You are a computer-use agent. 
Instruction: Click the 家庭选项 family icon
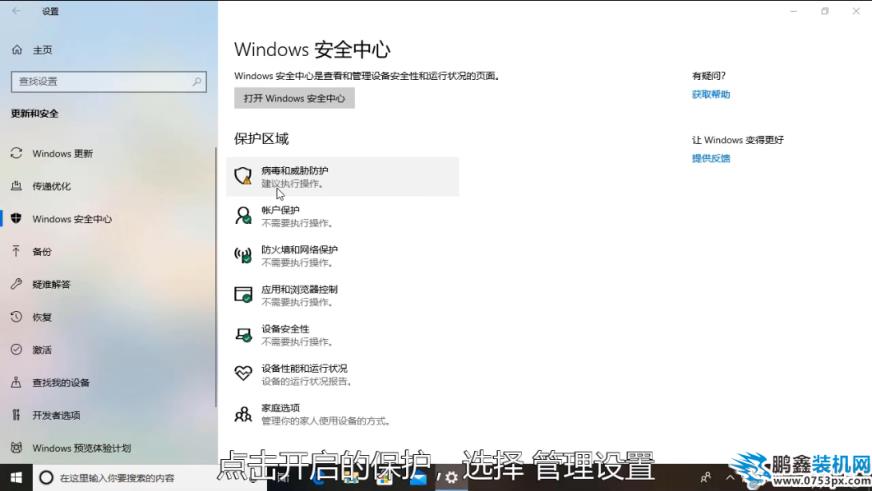[243, 414]
